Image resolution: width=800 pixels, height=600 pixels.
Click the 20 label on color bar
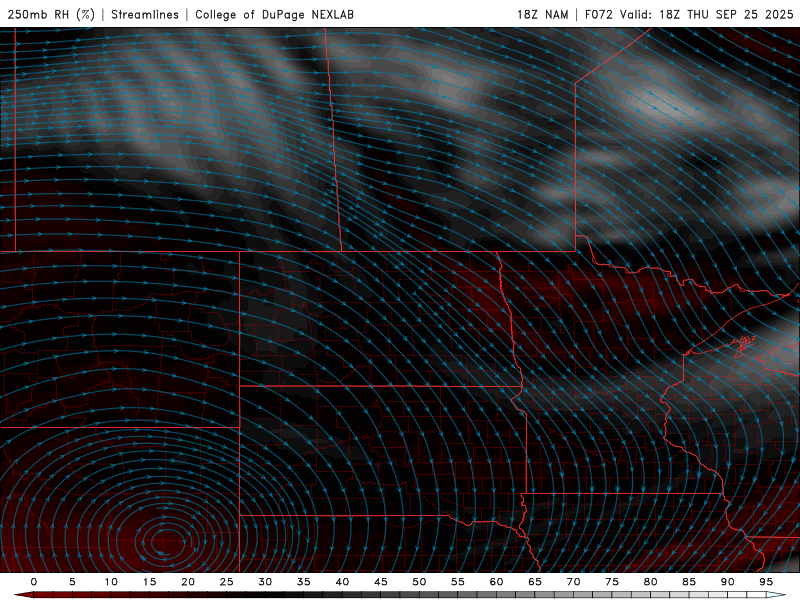(188, 582)
